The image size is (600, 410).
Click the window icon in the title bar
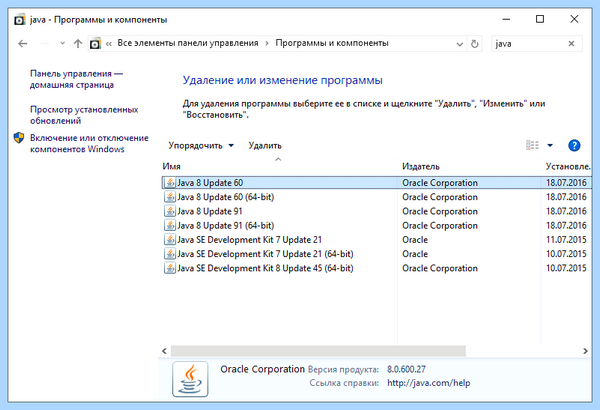pyautogui.click(x=20, y=20)
